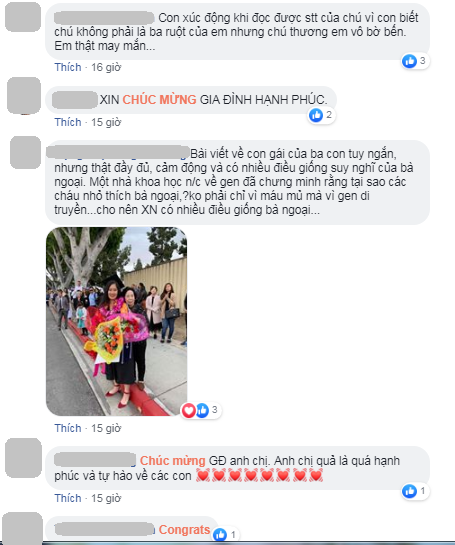Open avatar of the 'GĐ anh chị' commenter
The height and width of the screenshot is (545, 455).
24,458
